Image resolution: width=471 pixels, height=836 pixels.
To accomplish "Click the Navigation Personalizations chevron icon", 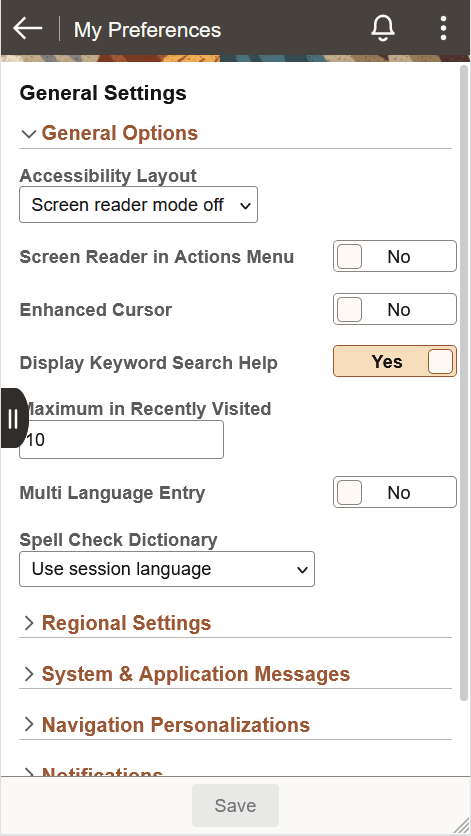I will (29, 725).
